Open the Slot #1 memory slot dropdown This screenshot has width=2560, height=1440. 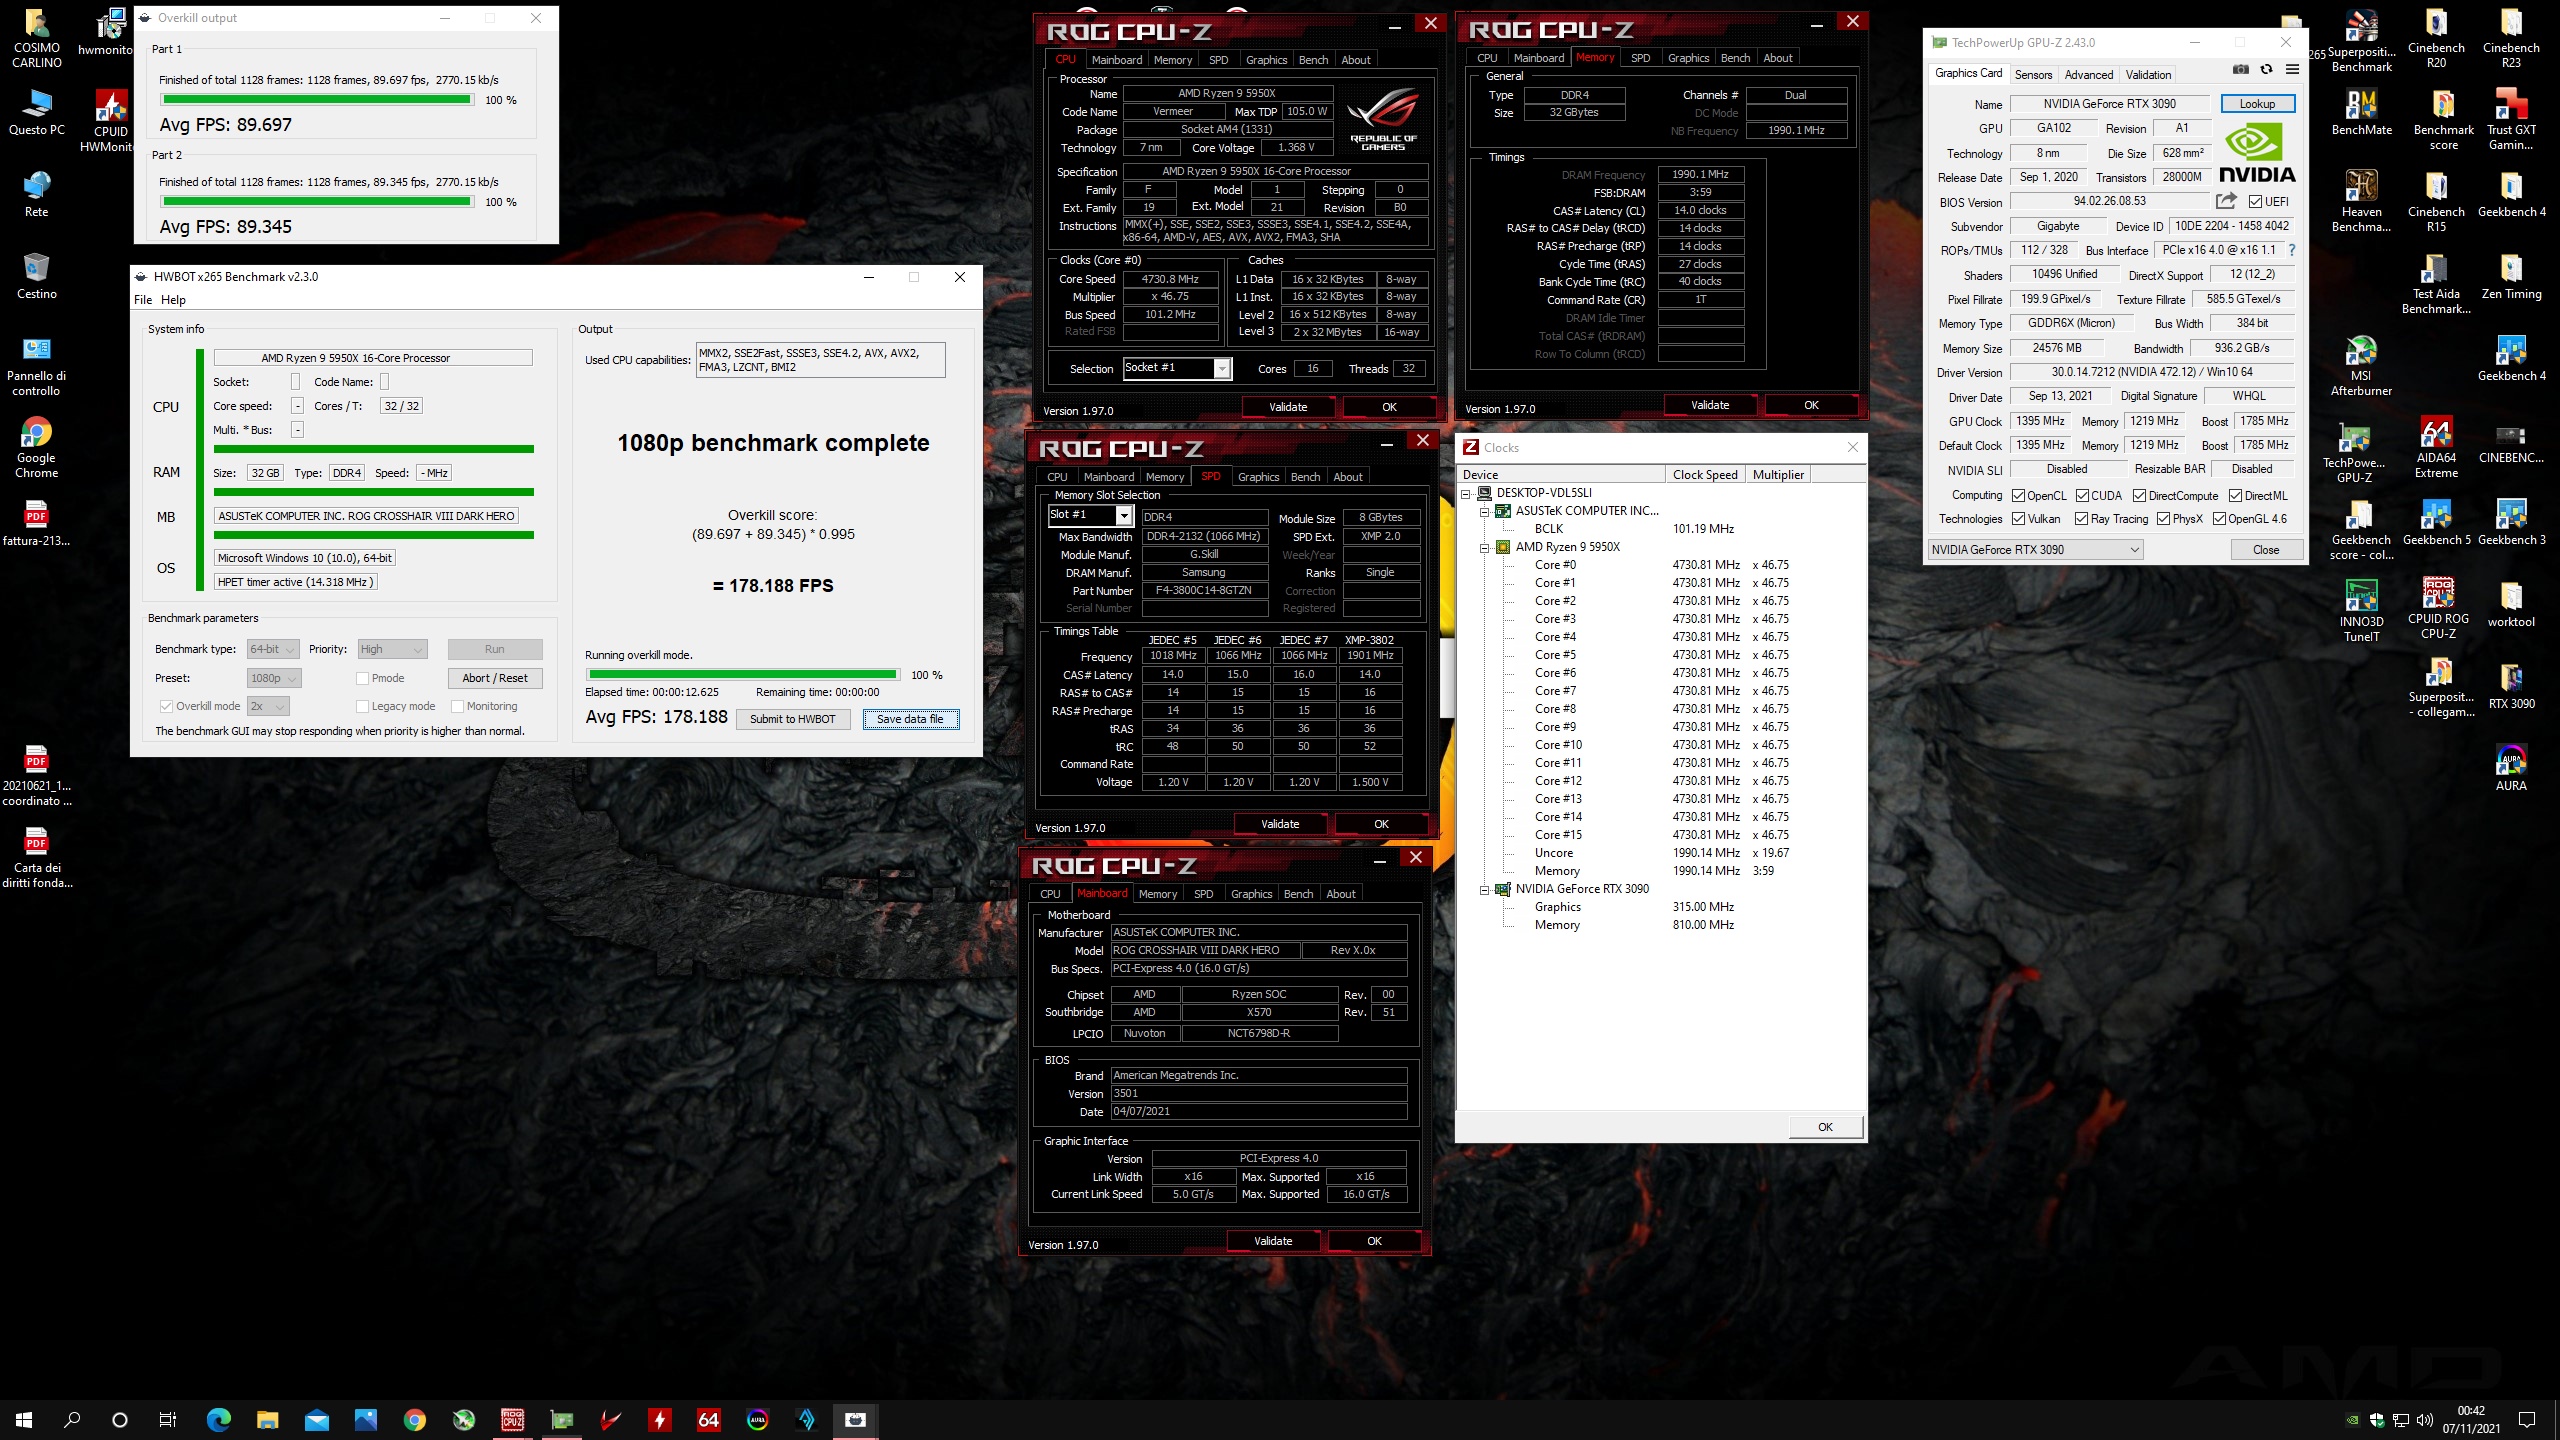[1090, 515]
